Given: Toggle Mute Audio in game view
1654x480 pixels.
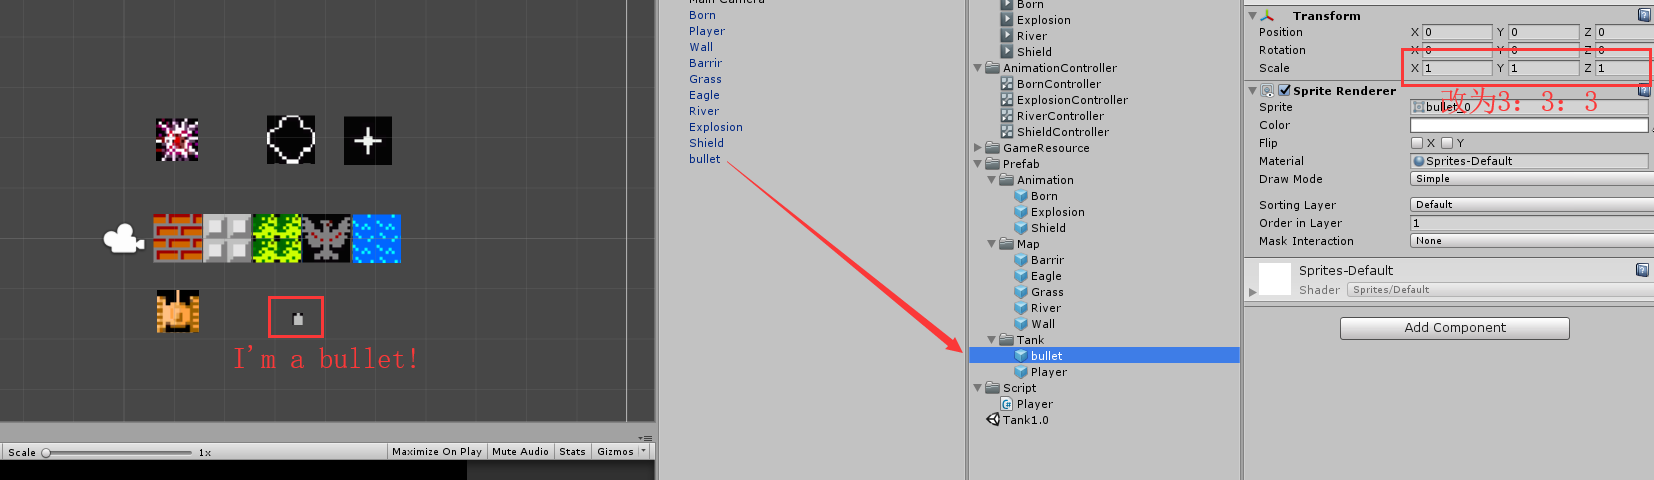Looking at the screenshot, I should click(x=520, y=452).
